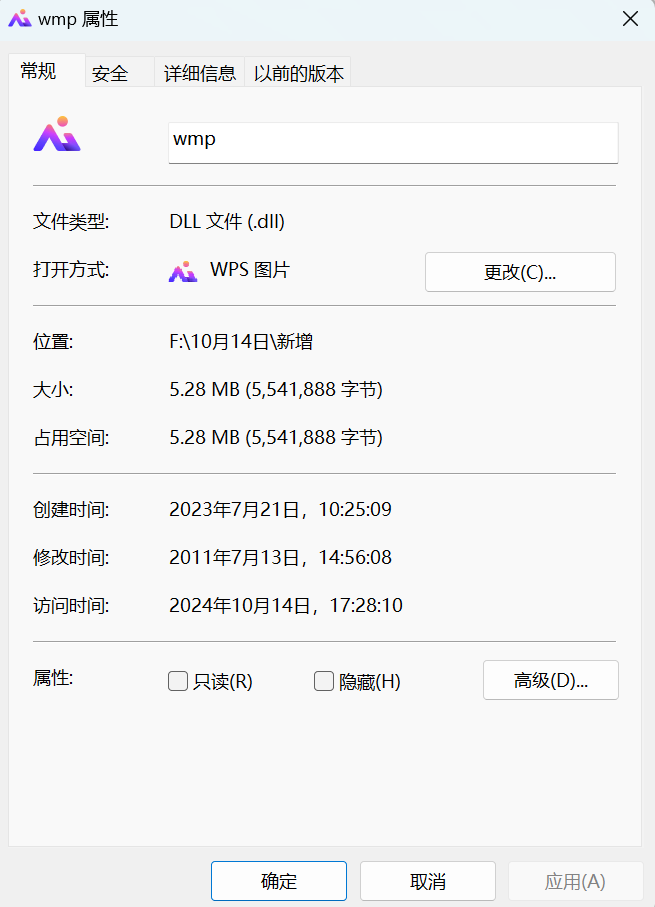This screenshot has height=907, width=655.
Task: Select the wmp filename text
Action: 192,140
